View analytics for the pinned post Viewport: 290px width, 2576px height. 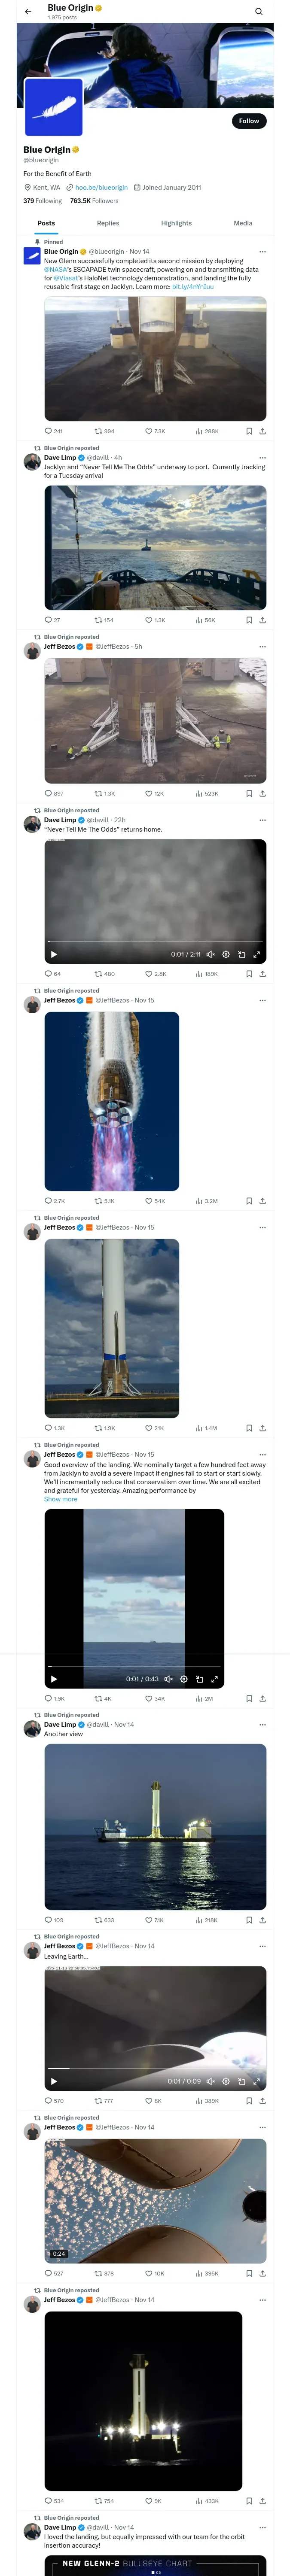tap(200, 431)
